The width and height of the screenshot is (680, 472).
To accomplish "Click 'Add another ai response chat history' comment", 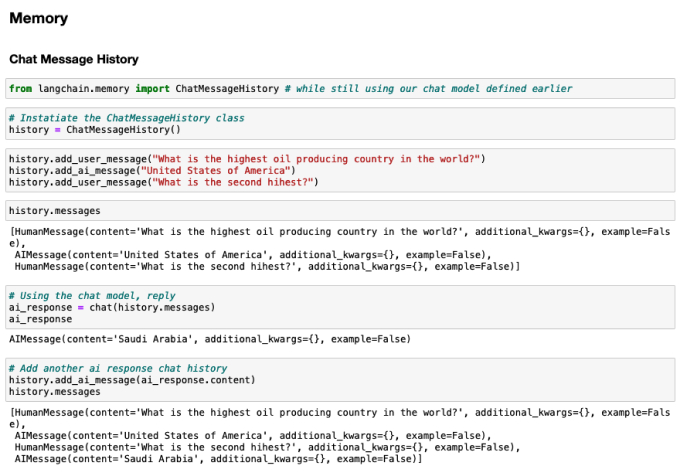I will (118, 368).
